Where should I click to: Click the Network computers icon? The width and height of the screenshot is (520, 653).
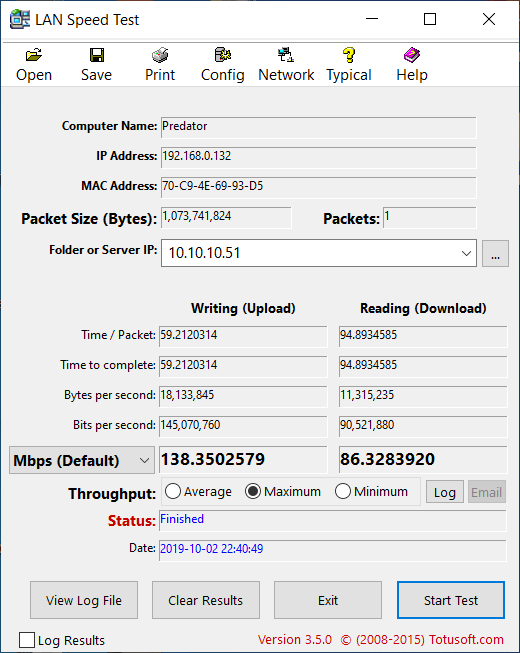(x=286, y=55)
